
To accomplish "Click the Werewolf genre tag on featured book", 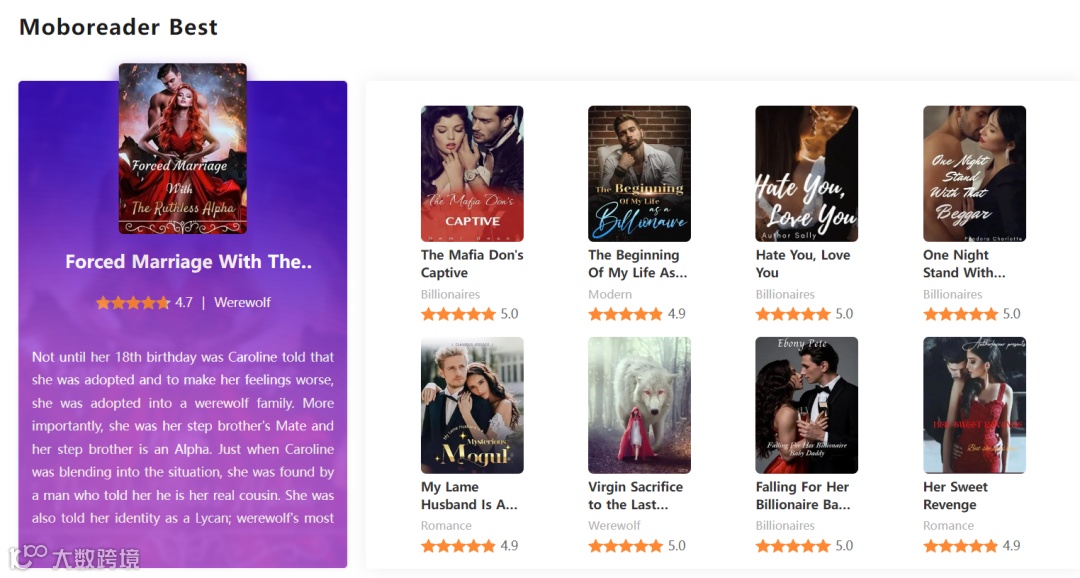I will click(x=242, y=302).
